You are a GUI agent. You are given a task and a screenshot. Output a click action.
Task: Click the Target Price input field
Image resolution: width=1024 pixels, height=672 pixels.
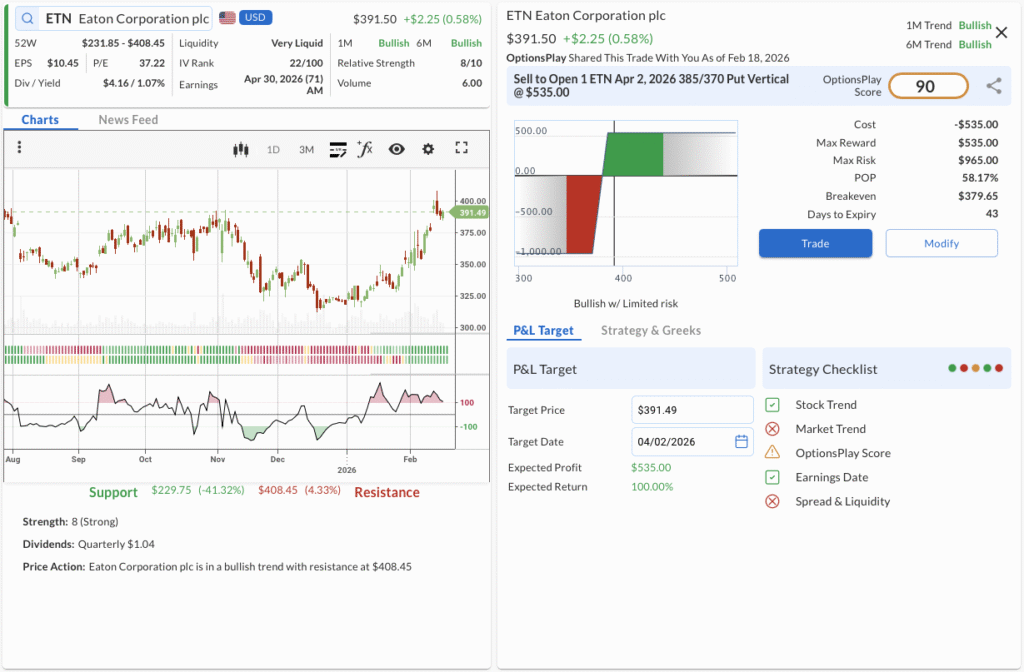(x=692, y=410)
